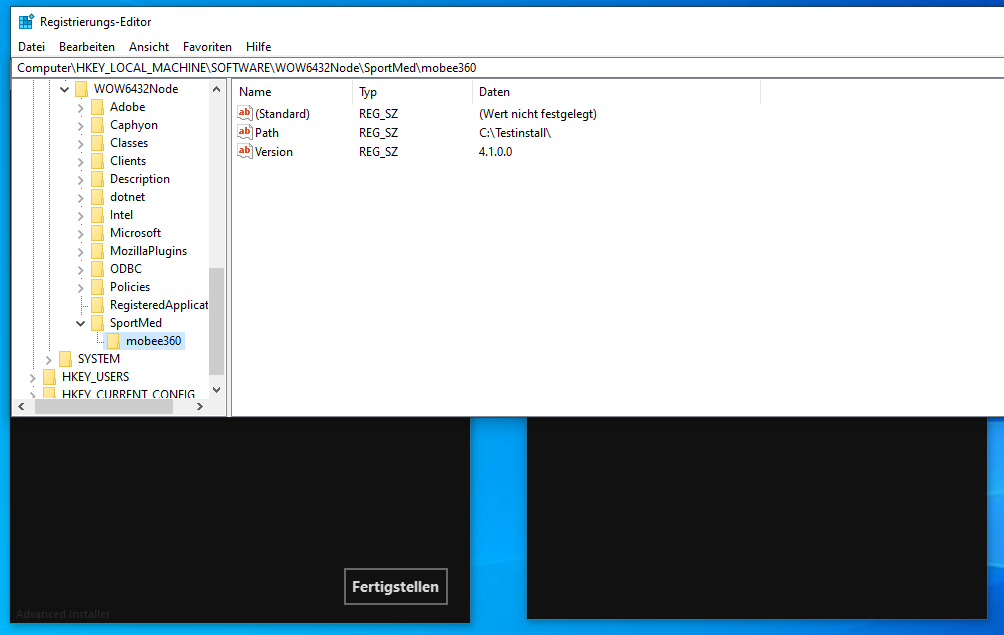Screen dimensions: 1004x635
Task: Expand the SYSTEM key
Action: [x=49, y=359]
